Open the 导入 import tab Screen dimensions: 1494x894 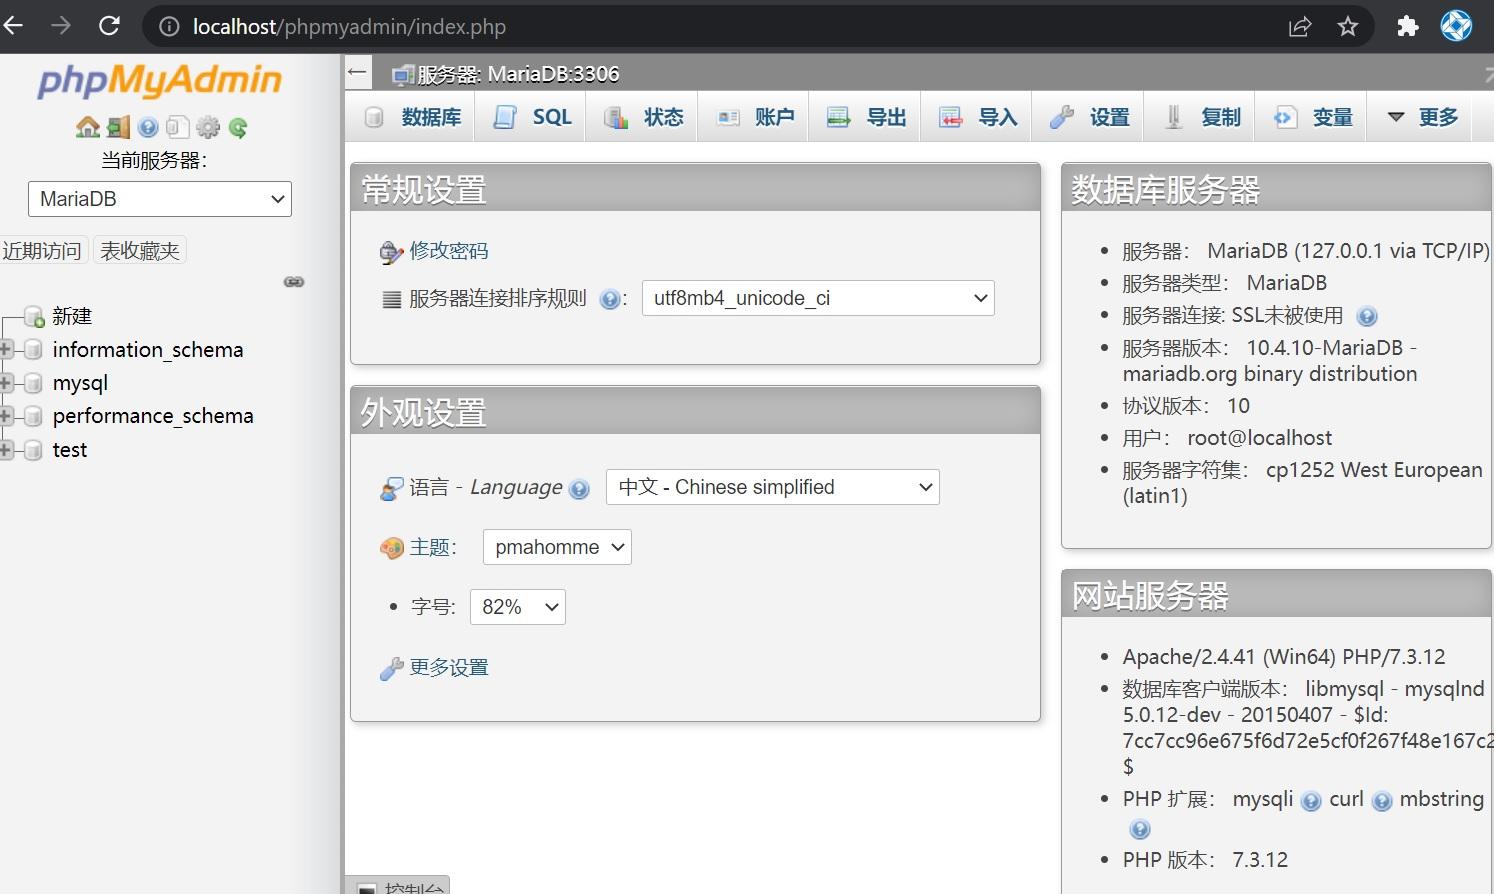tap(976, 117)
